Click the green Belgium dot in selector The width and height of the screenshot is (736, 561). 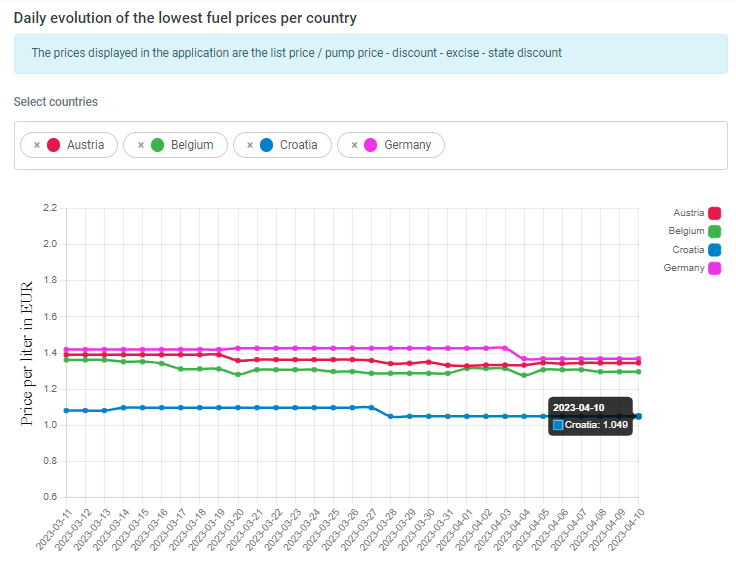pos(158,145)
